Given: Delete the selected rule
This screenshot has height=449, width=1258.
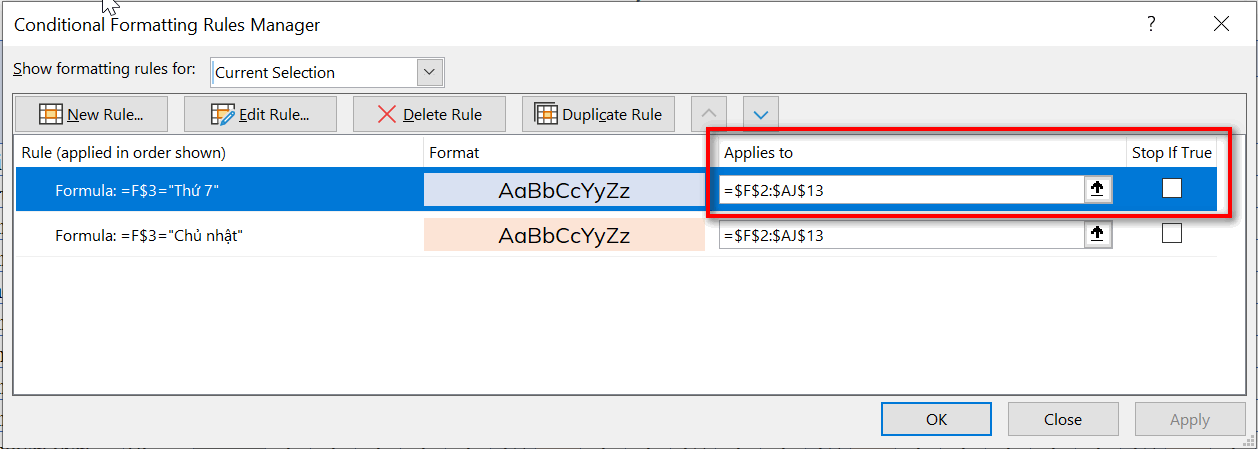Looking at the screenshot, I should [429, 114].
